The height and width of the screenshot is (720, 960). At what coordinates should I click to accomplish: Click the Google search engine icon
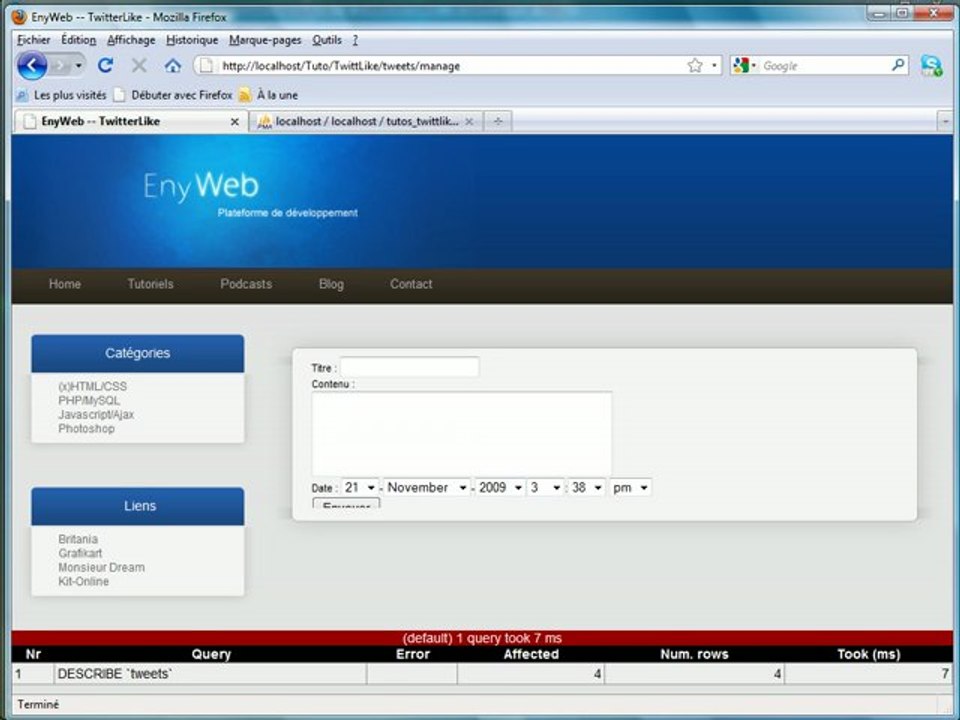(x=741, y=66)
